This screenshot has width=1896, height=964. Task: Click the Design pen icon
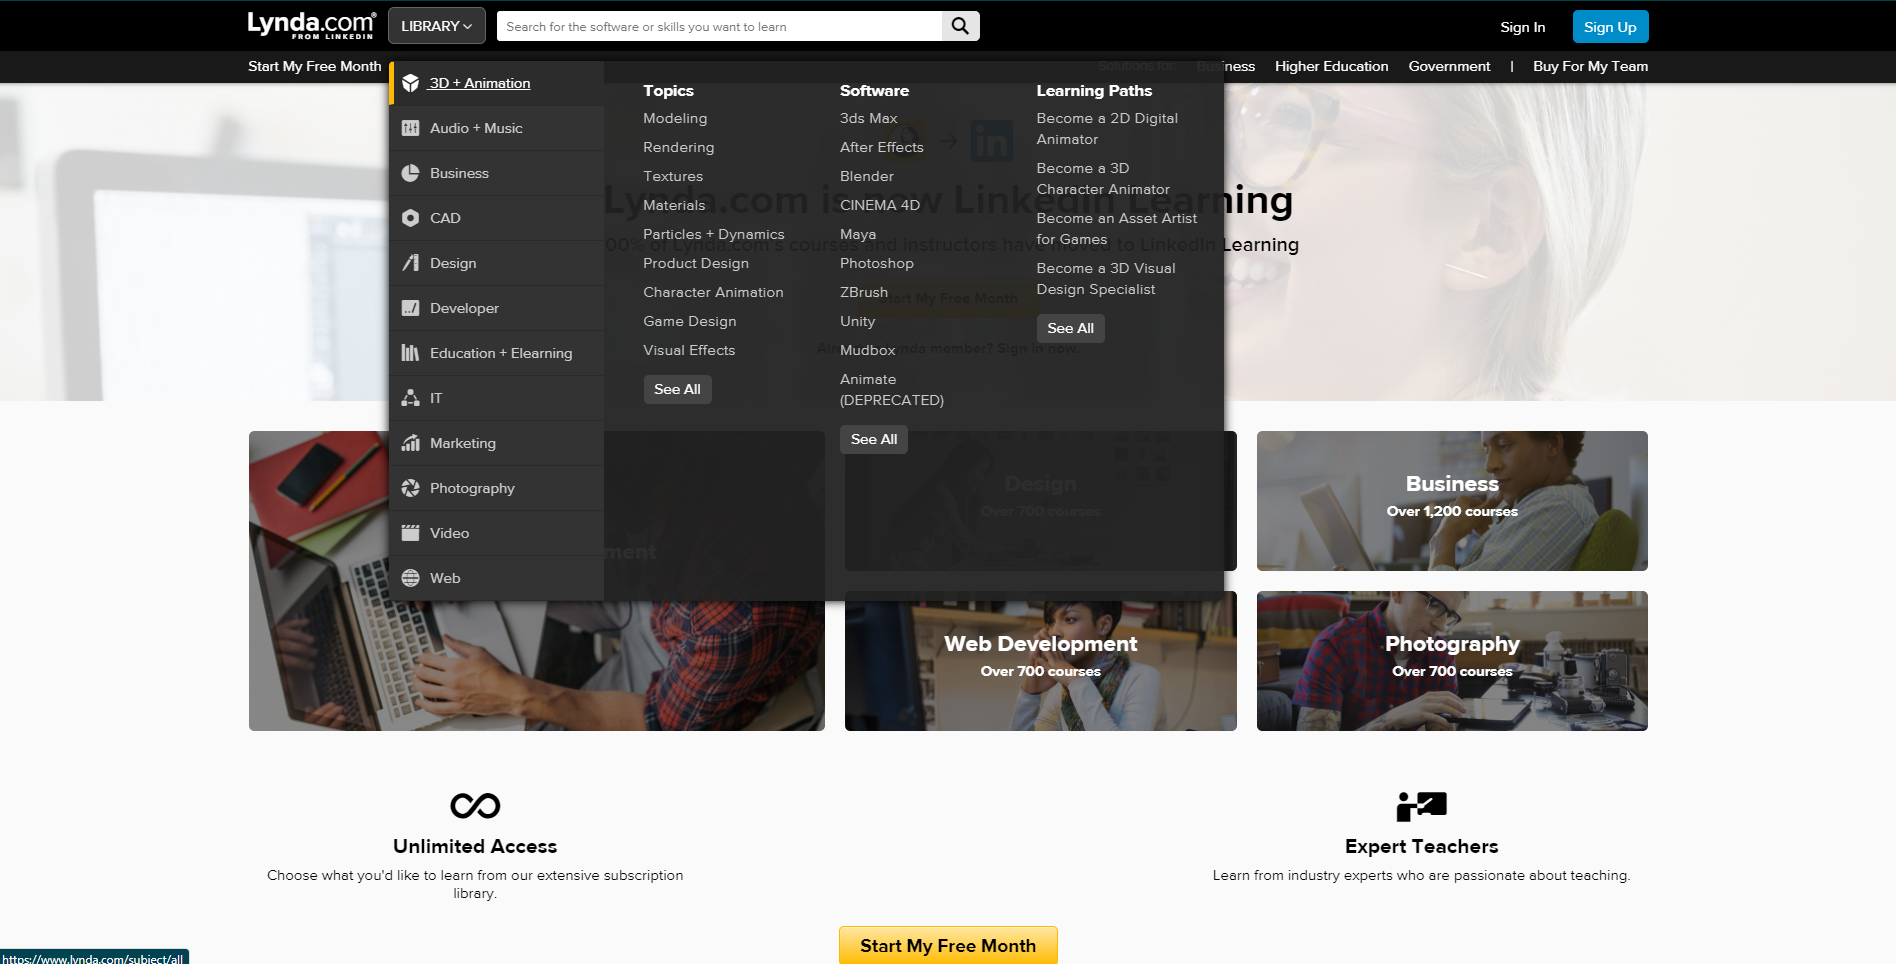[410, 263]
